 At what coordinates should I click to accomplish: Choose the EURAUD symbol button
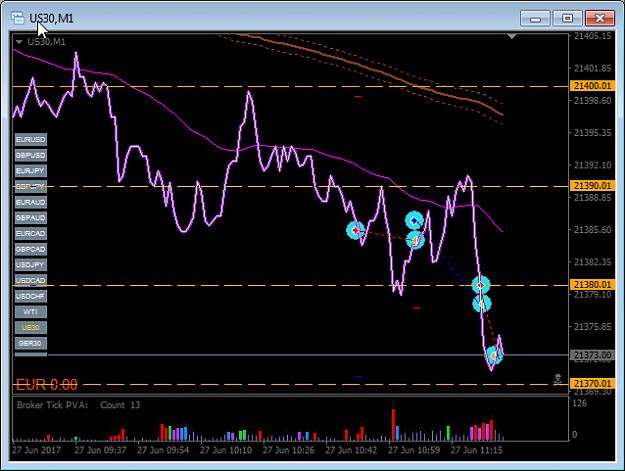31,202
